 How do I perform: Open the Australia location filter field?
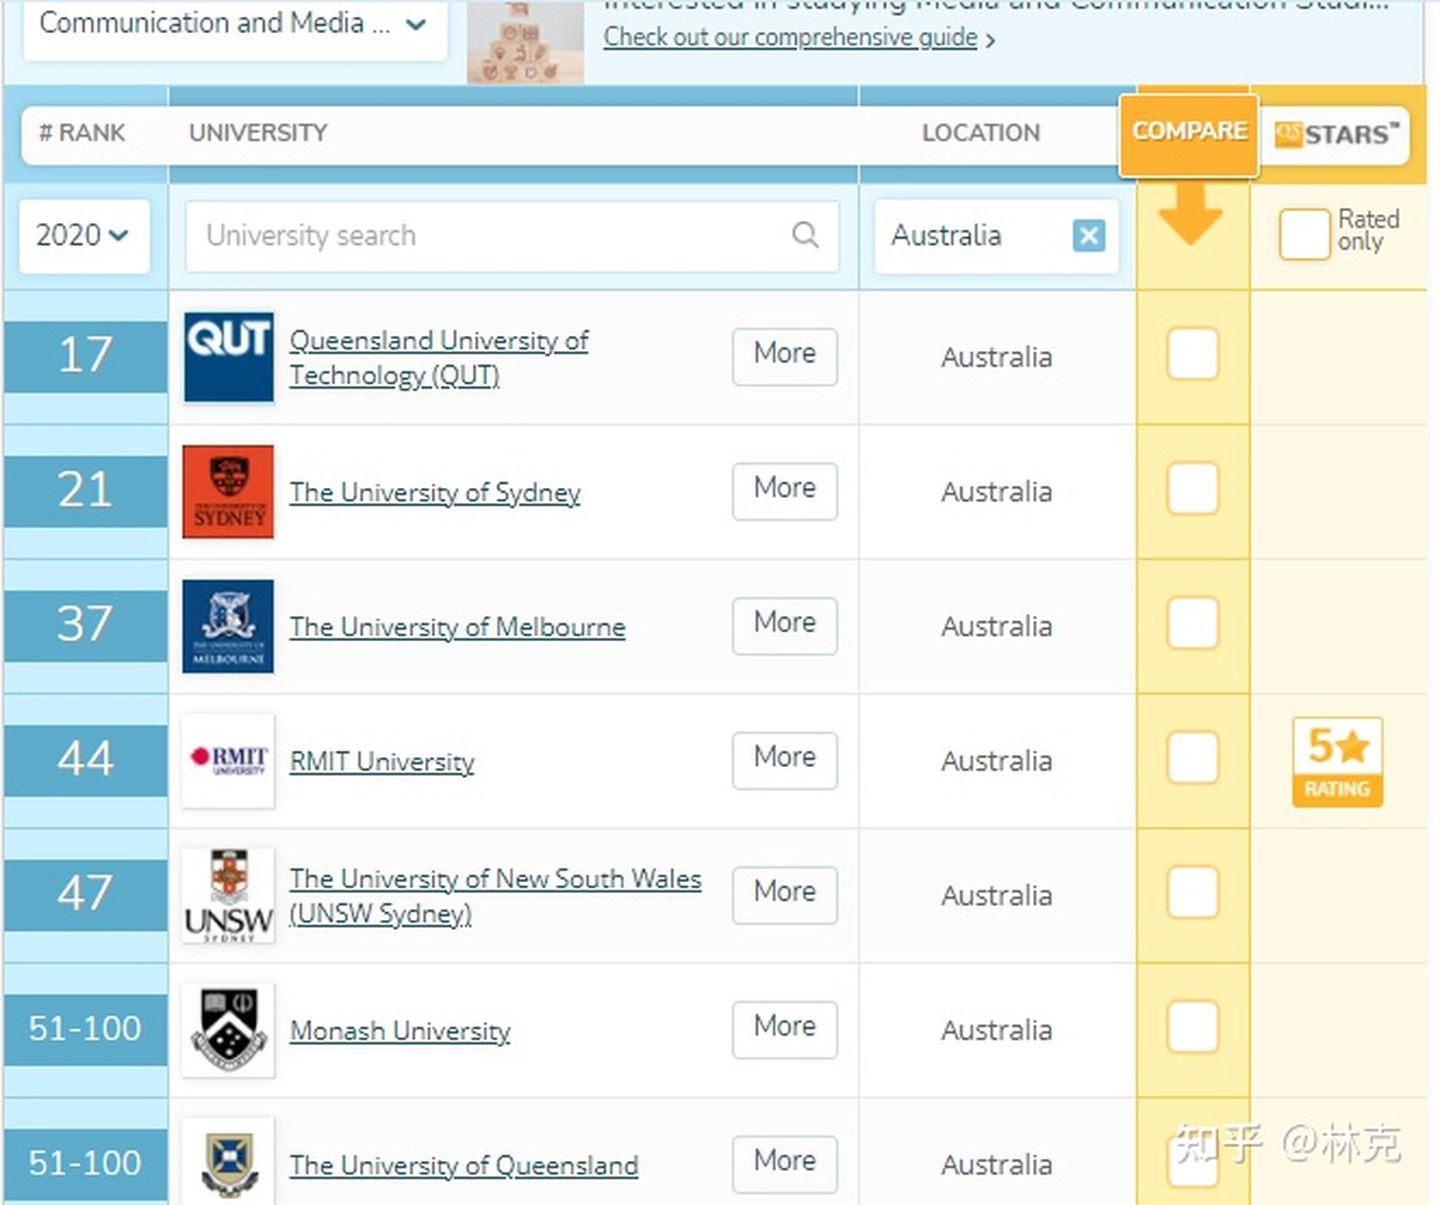pyautogui.click(x=995, y=236)
